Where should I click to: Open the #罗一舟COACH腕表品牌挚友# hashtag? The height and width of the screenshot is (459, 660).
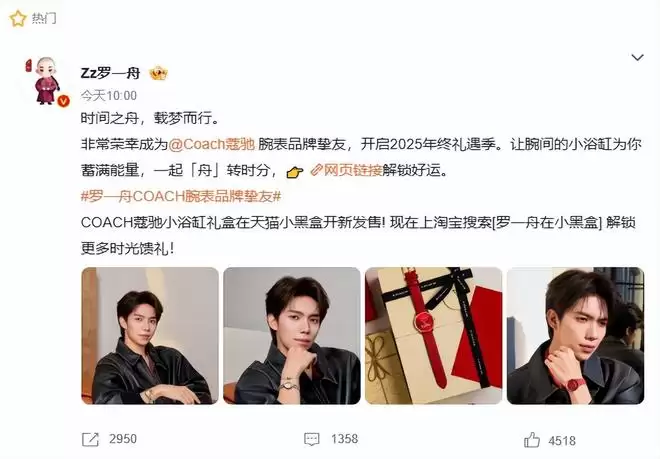[x=181, y=197]
